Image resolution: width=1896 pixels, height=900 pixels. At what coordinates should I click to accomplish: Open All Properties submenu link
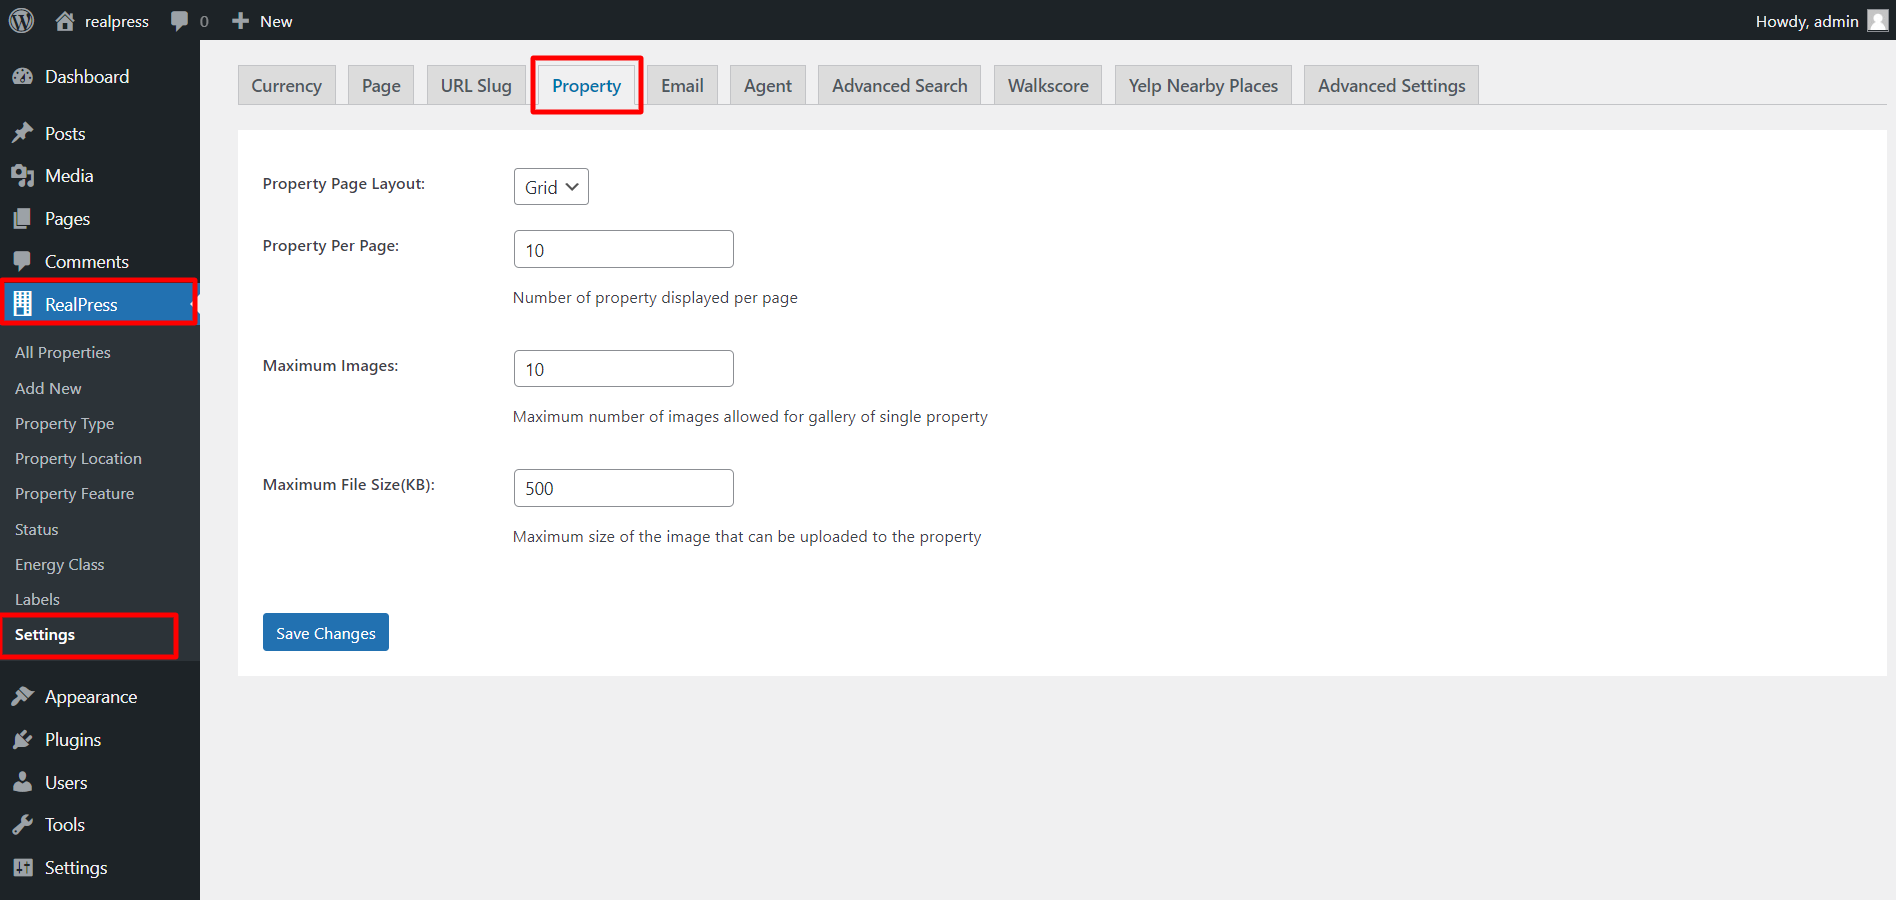(x=63, y=353)
